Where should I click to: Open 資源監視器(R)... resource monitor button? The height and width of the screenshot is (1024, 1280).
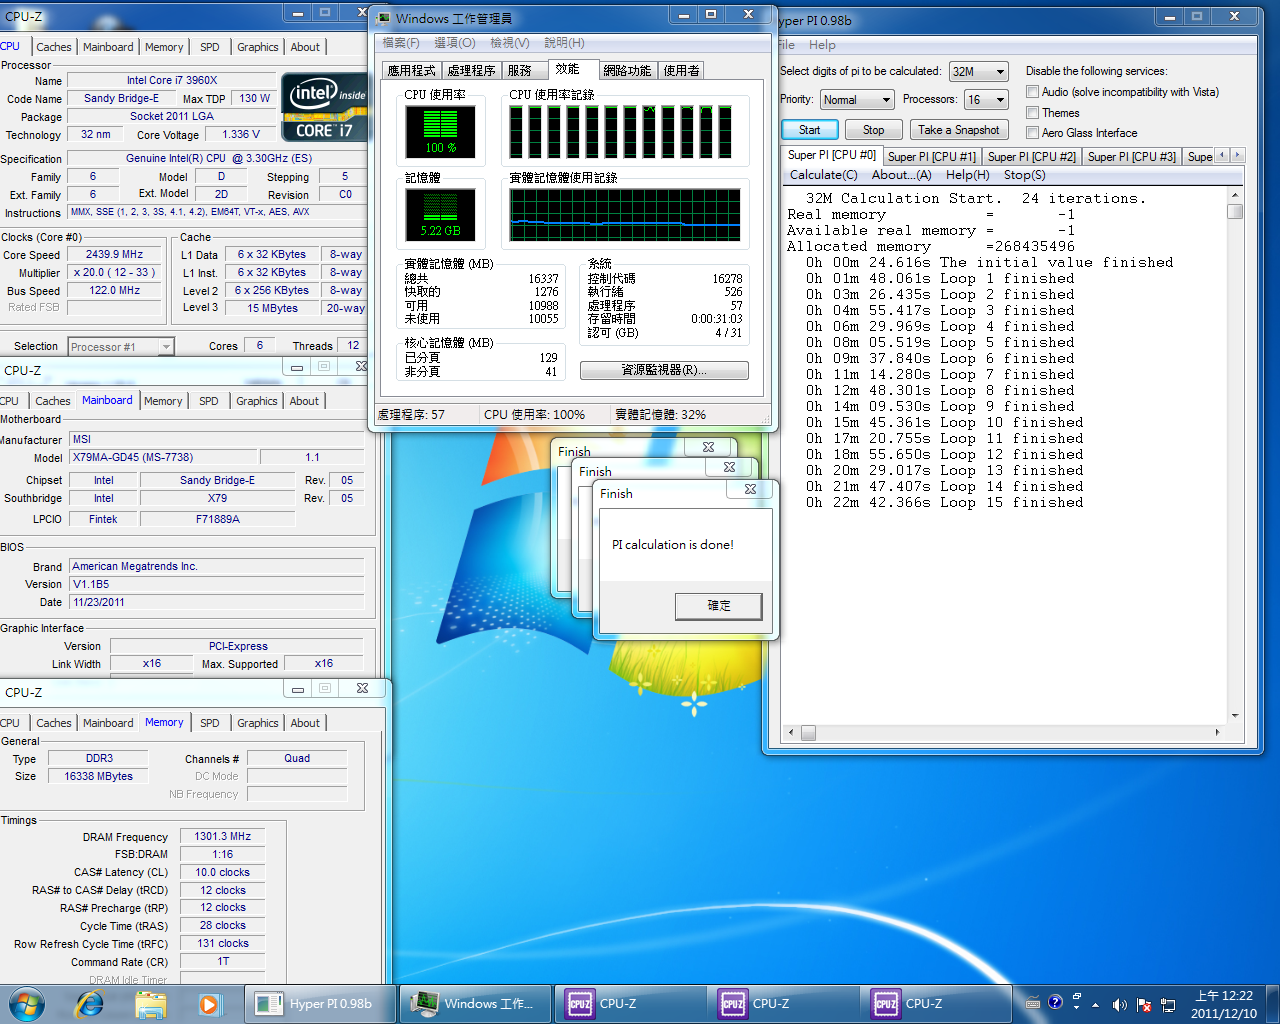pyautogui.click(x=664, y=370)
